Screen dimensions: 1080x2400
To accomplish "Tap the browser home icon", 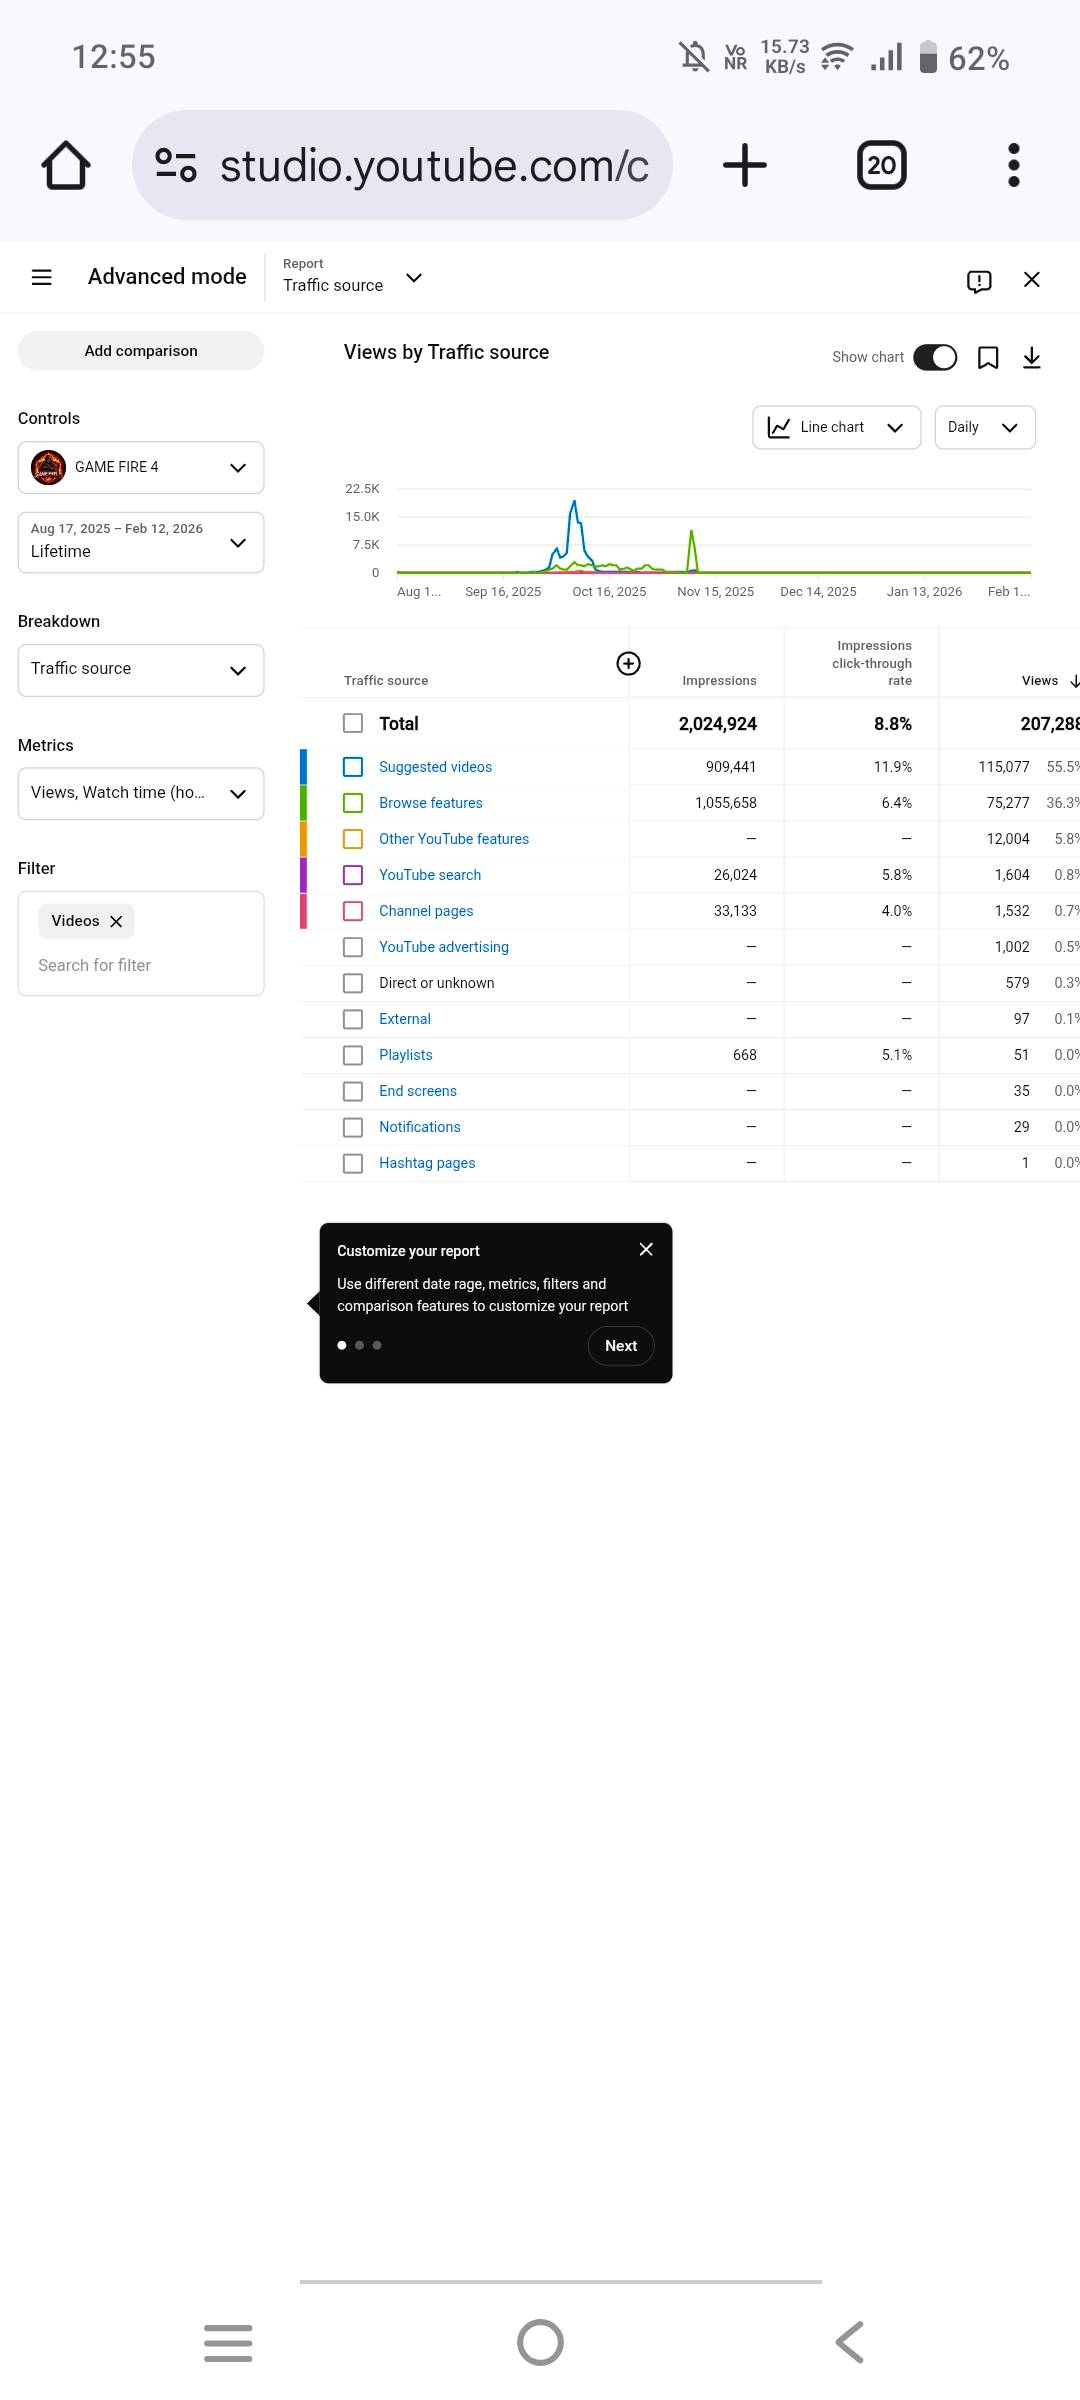I will click(66, 165).
